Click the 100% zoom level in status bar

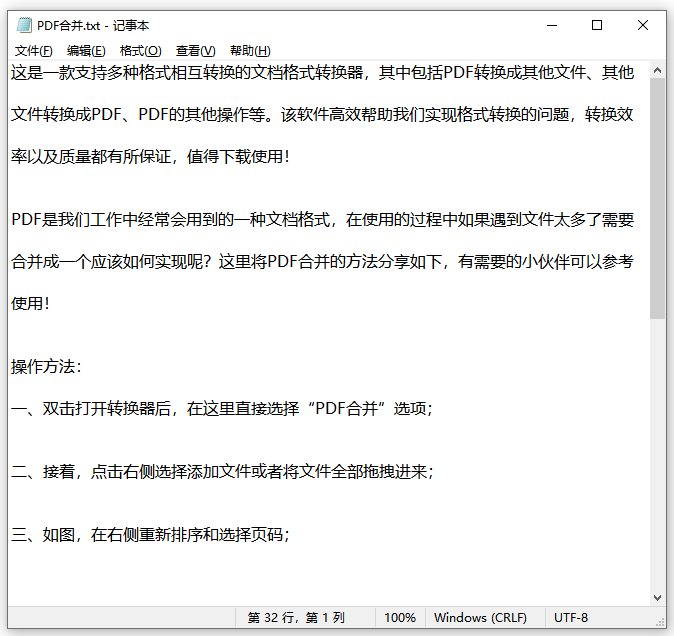pos(400,618)
